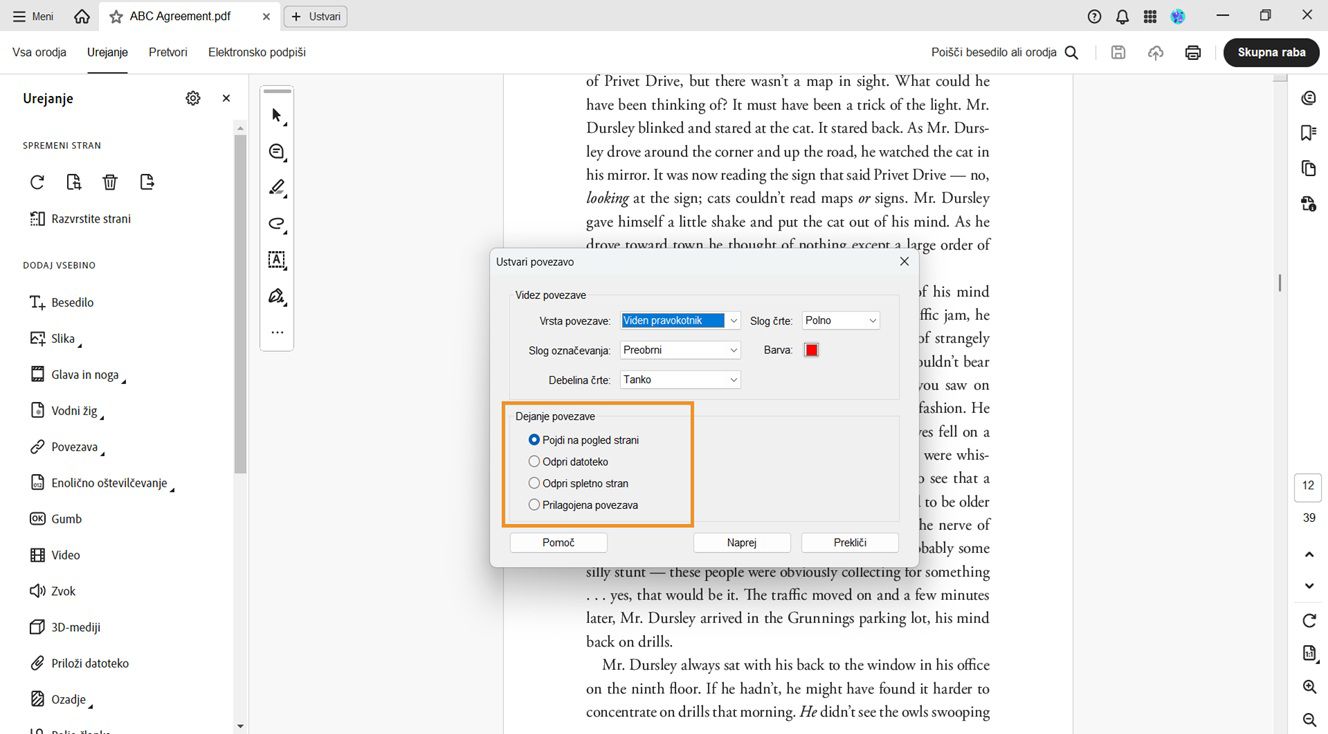Zoom out on the page
The image size is (1328, 734).
point(1309,720)
